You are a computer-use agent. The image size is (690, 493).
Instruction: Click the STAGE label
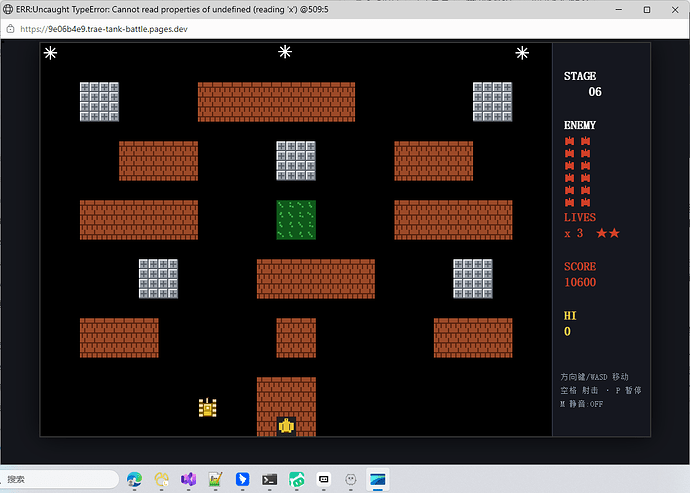[x=580, y=76]
